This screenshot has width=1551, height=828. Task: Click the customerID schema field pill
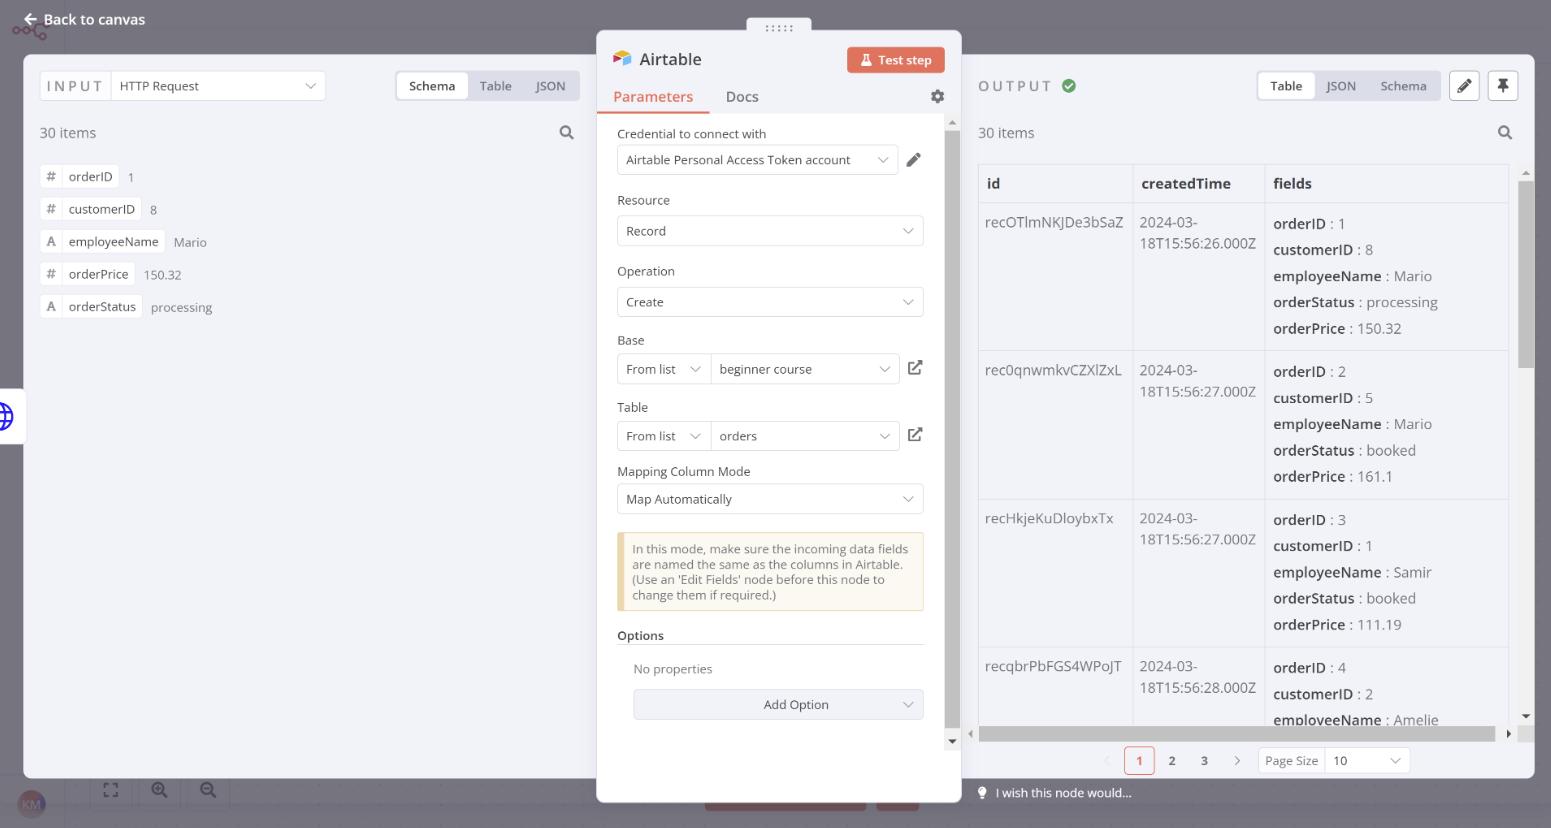point(91,209)
